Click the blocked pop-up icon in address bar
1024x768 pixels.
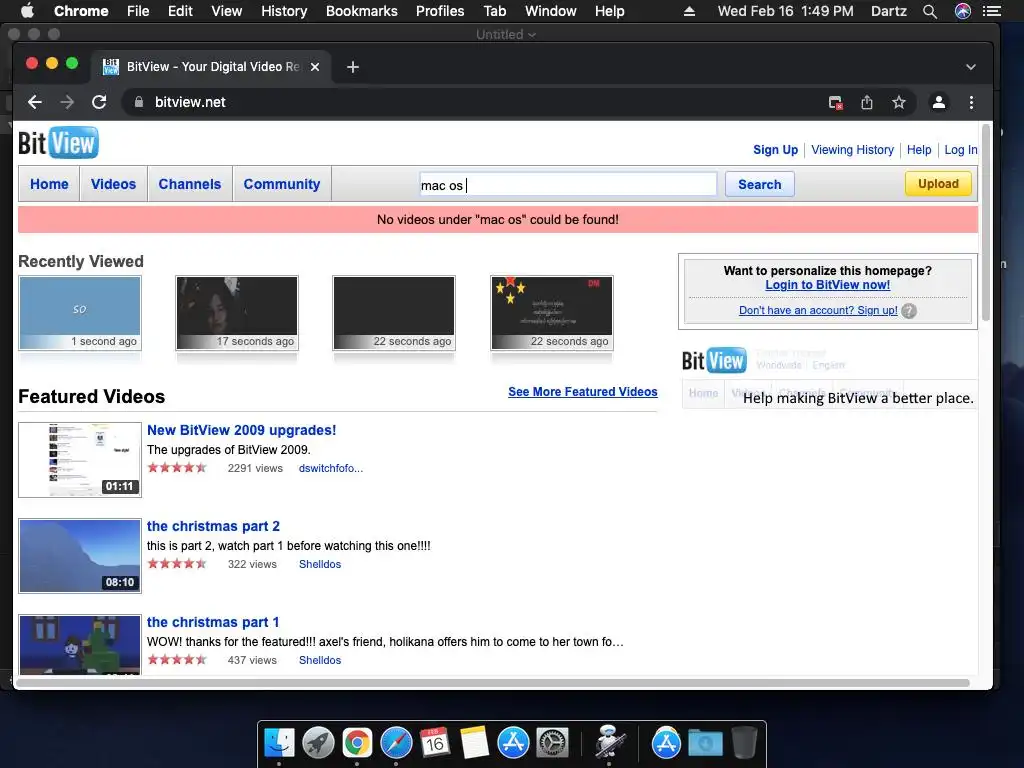(835, 103)
